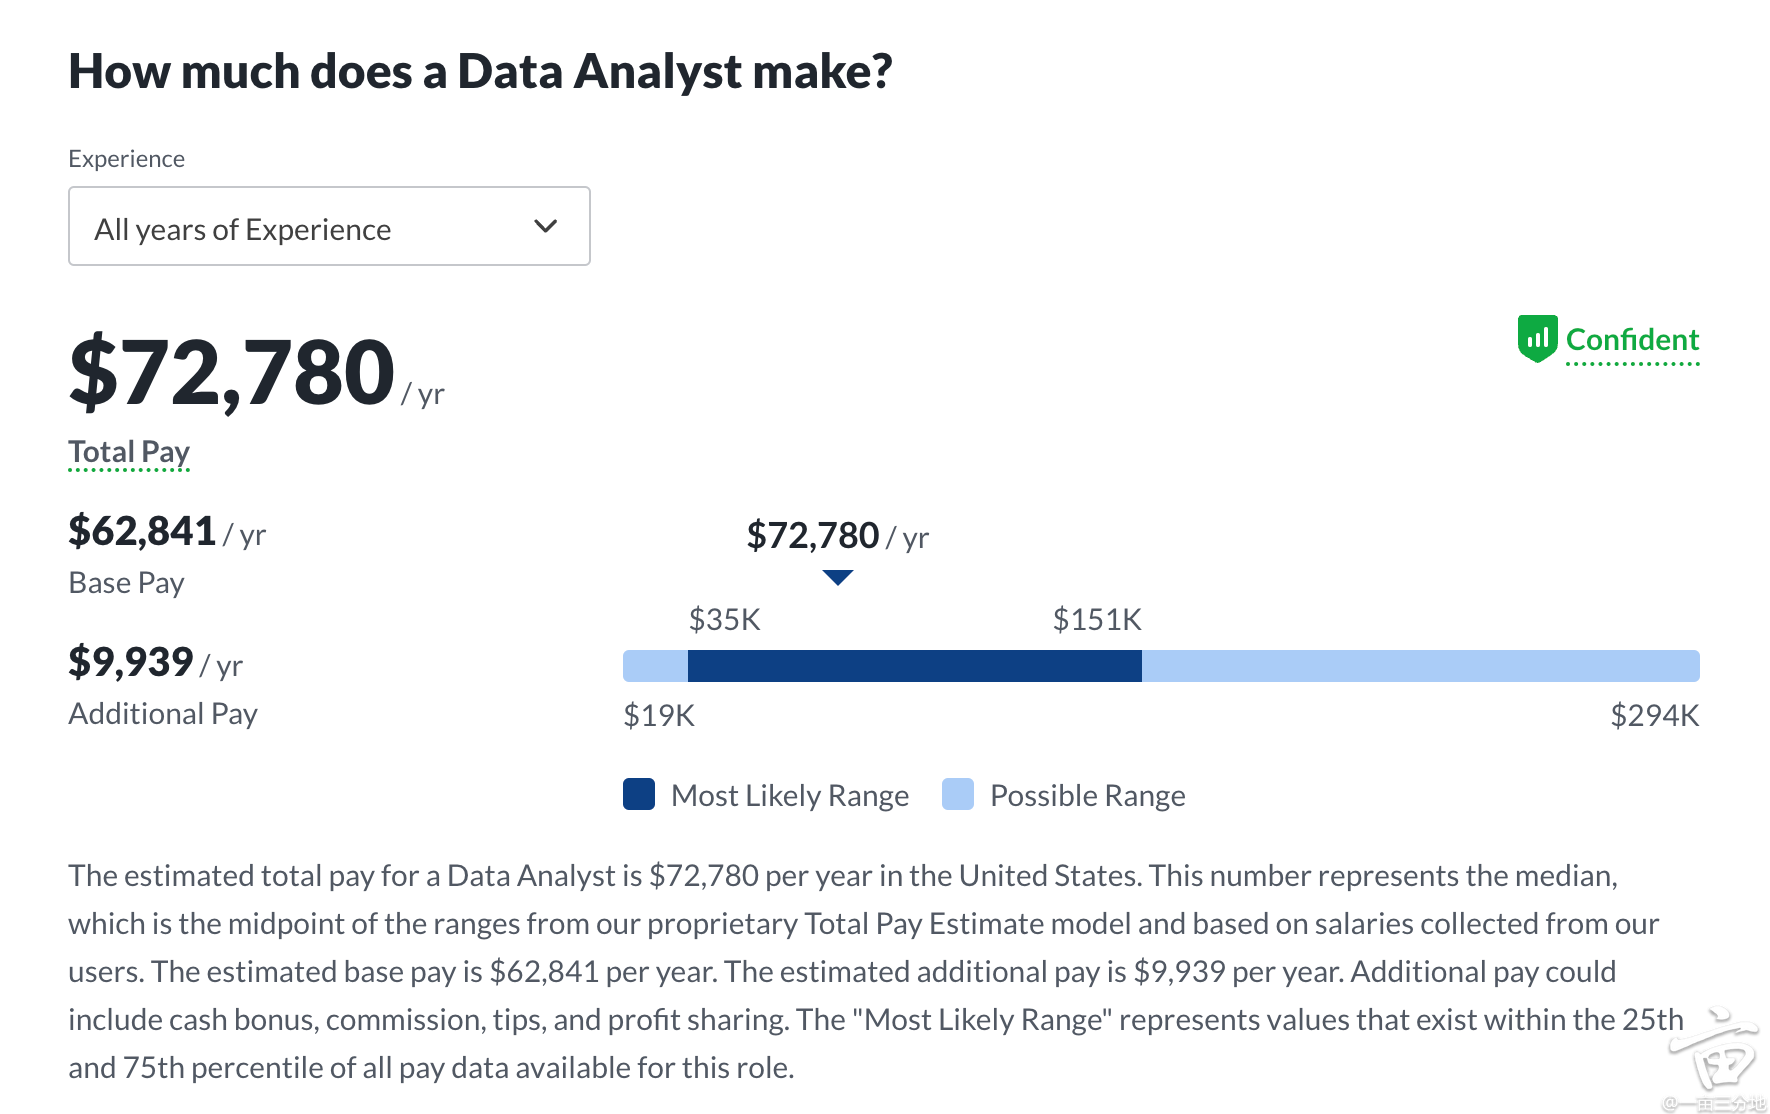Click the $19K minimum label
The image size is (1770, 1114).
pyautogui.click(x=659, y=716)
